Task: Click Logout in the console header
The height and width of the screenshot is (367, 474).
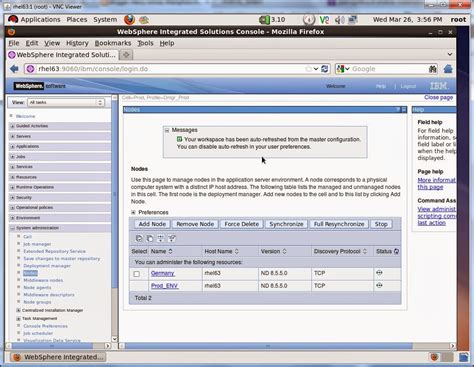Action: (408, 86)
